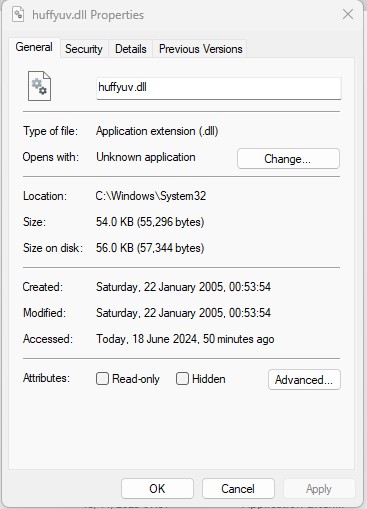Enable the Read-only attribute checkbox

102,379
